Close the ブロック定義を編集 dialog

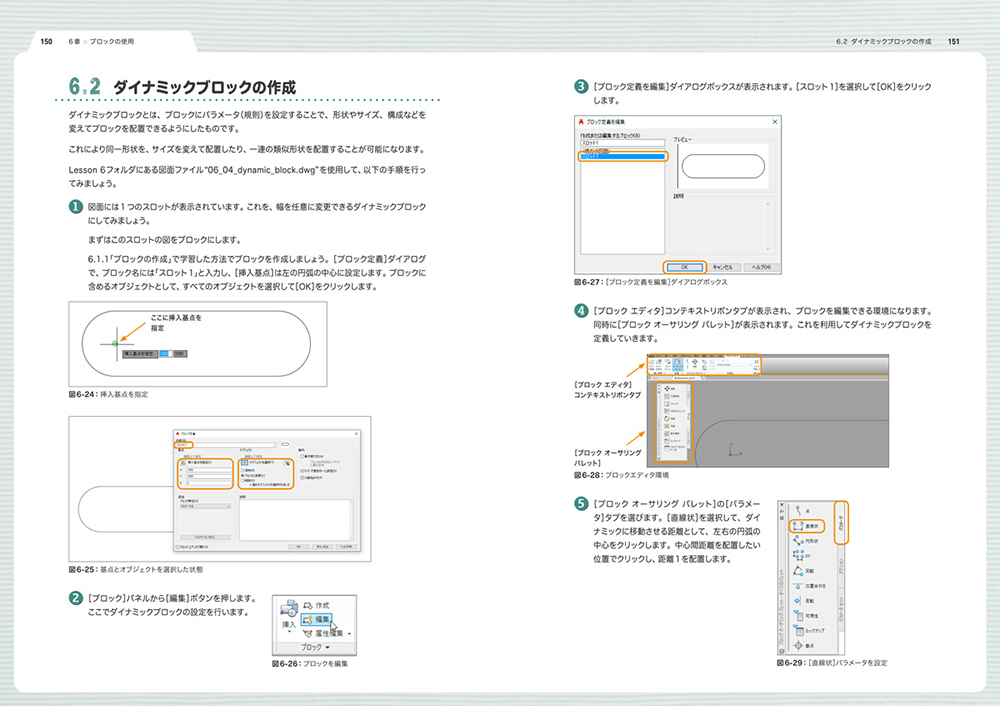pos(775,122)
